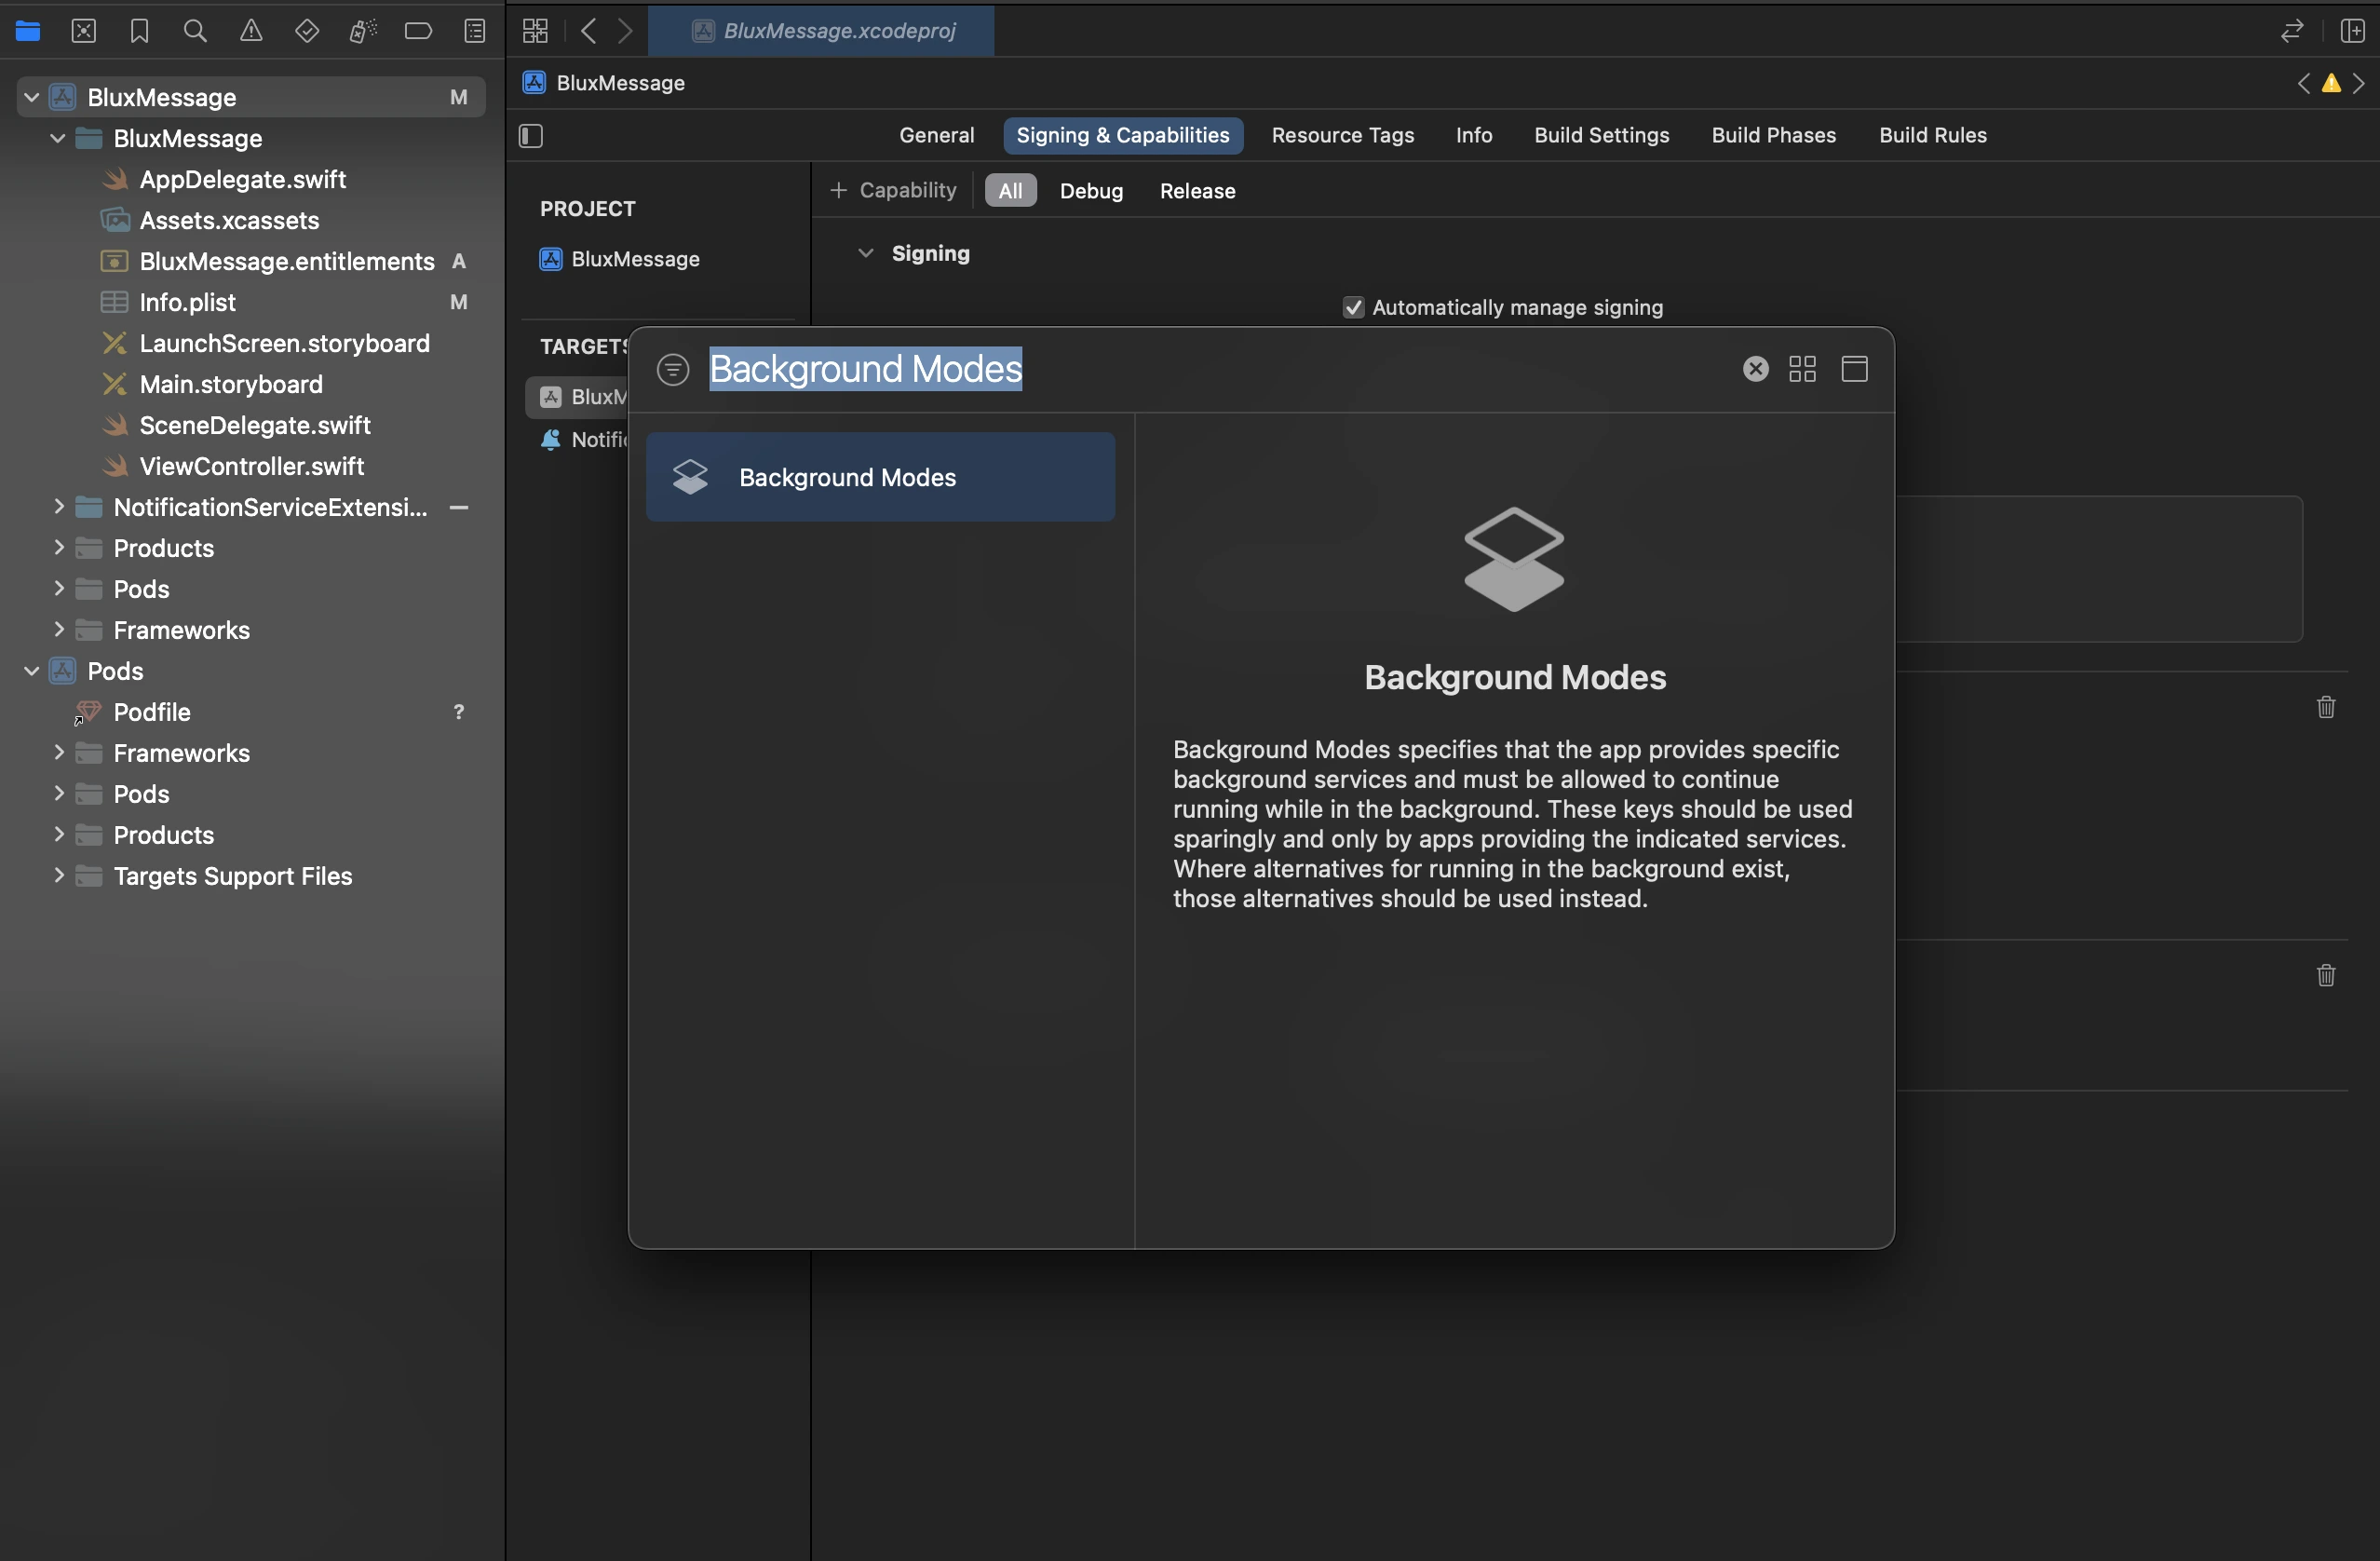Select the Signing & Capabilities tab
Viewport: 2380px width, 1561px height.
[x=1123, y=136]
